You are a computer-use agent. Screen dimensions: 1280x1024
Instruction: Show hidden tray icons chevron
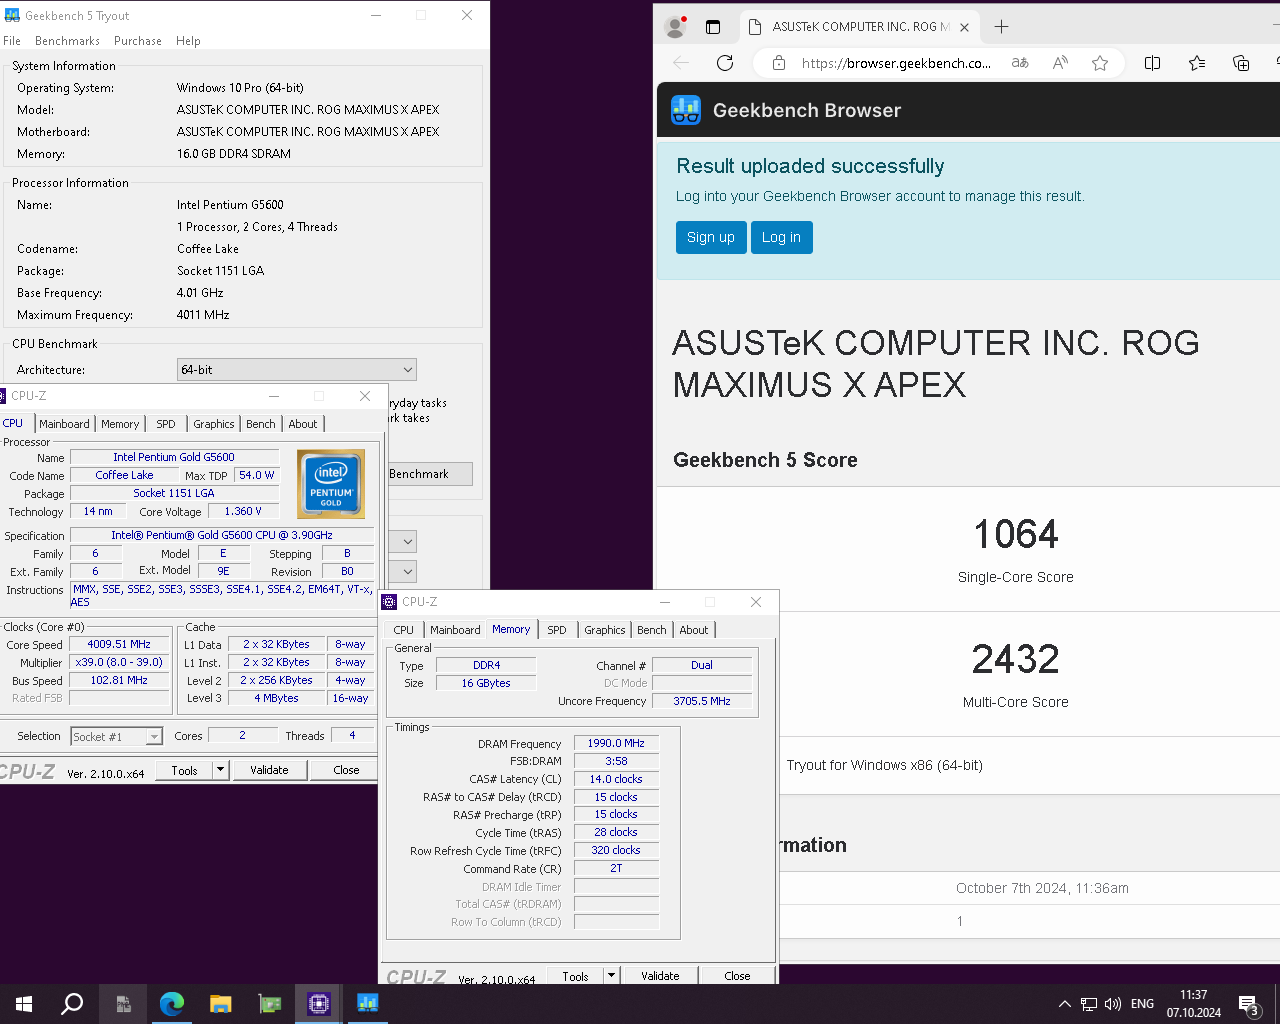1065,1004
